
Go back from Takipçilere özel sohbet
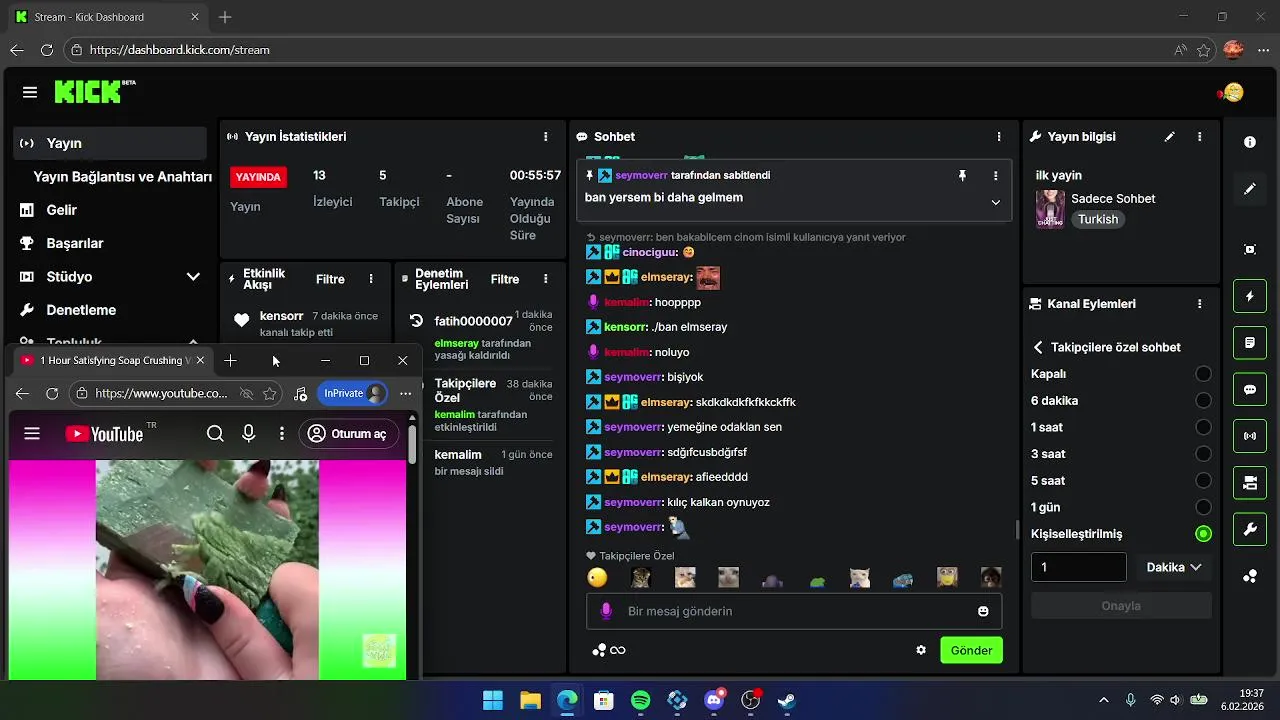pos(1038,347)
